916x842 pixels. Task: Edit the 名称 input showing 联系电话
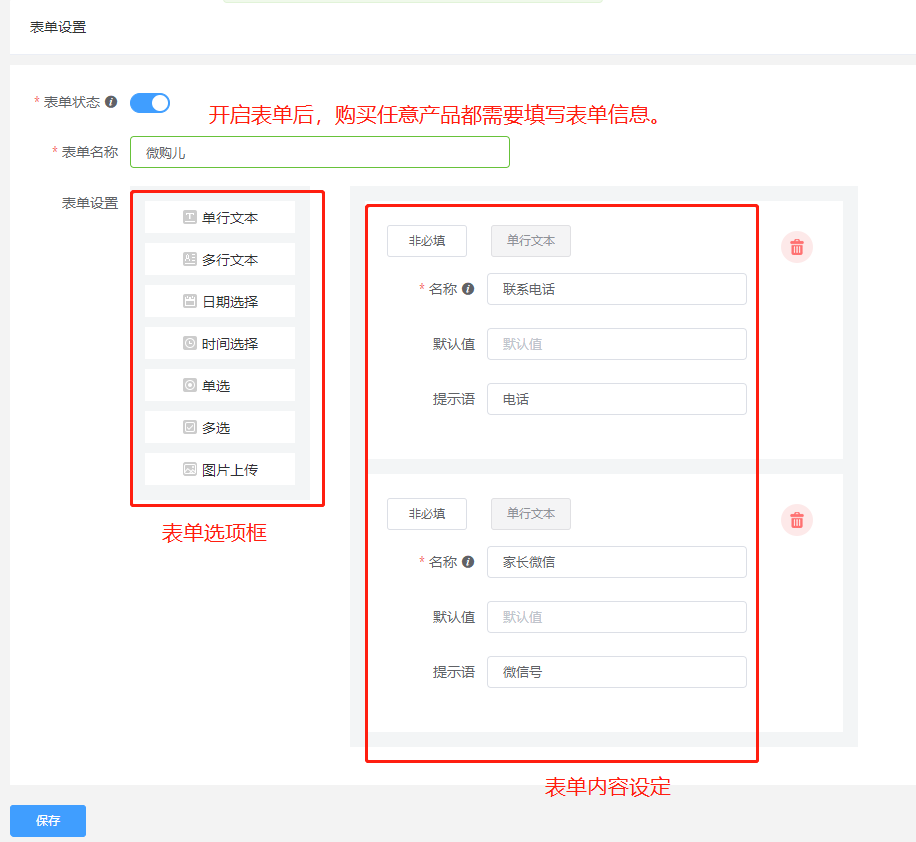coord(617,289)
